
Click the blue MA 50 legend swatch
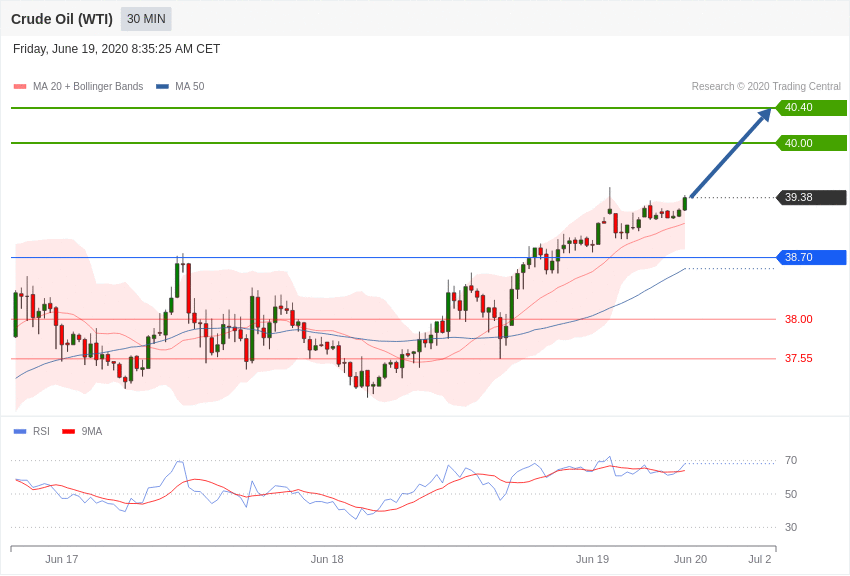click(x=162, y=87)
